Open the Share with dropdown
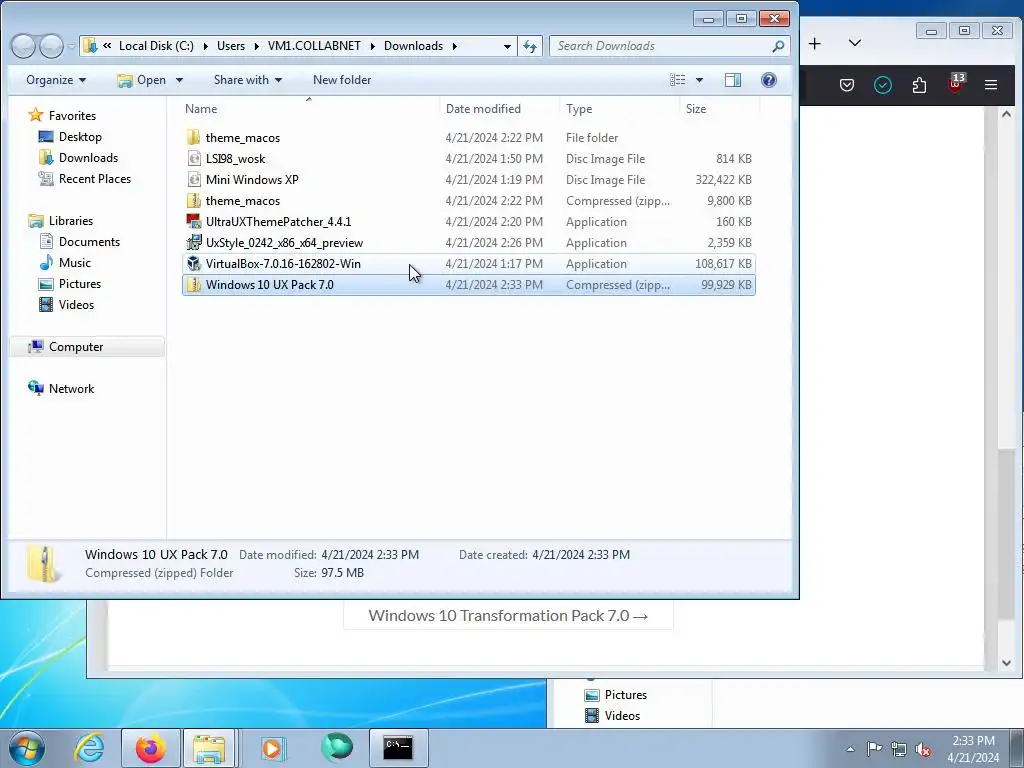 (x=248, y=80)
